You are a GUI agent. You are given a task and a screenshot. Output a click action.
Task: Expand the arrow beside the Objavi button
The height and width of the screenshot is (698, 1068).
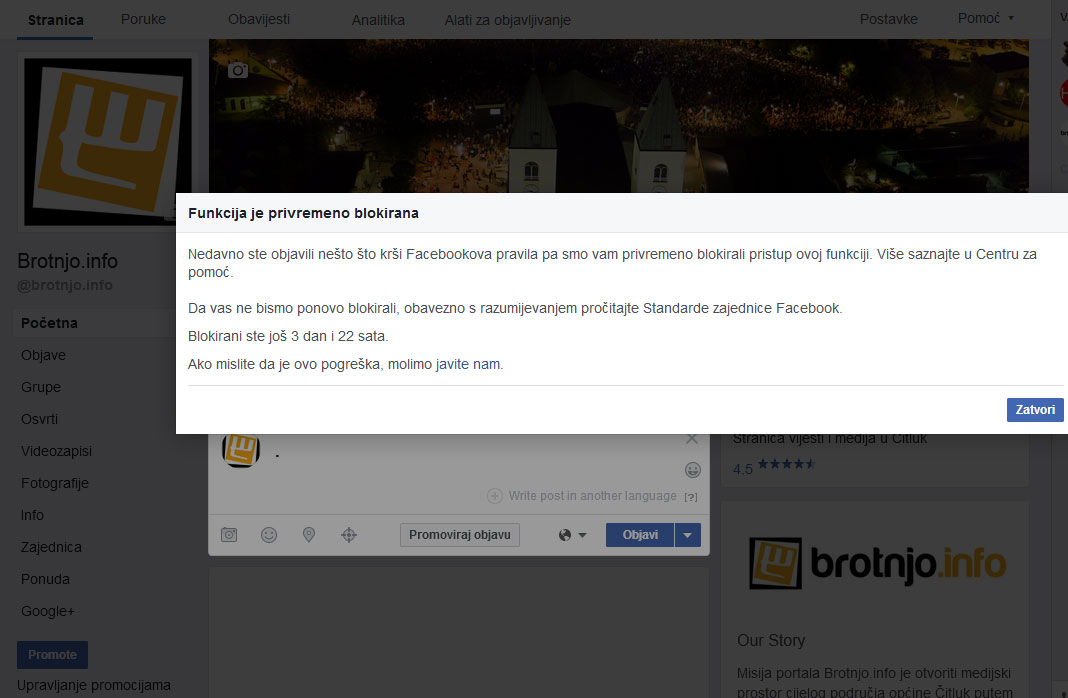(x=688, y=535)
